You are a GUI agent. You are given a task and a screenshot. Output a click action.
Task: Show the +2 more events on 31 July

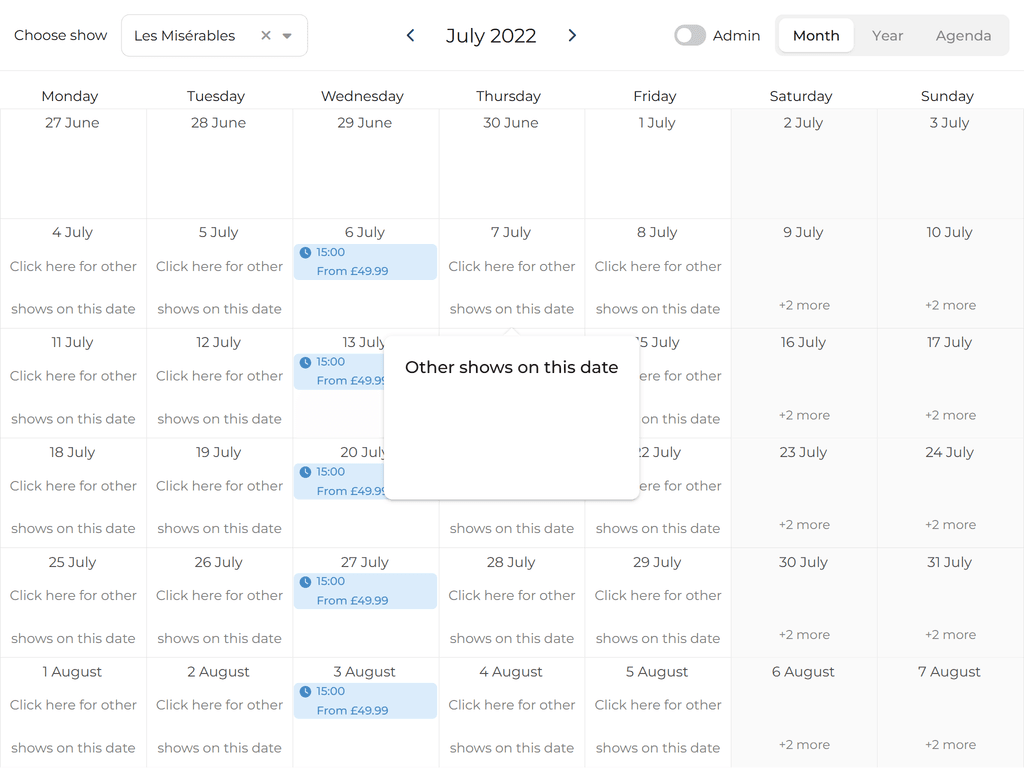[949, 634]
